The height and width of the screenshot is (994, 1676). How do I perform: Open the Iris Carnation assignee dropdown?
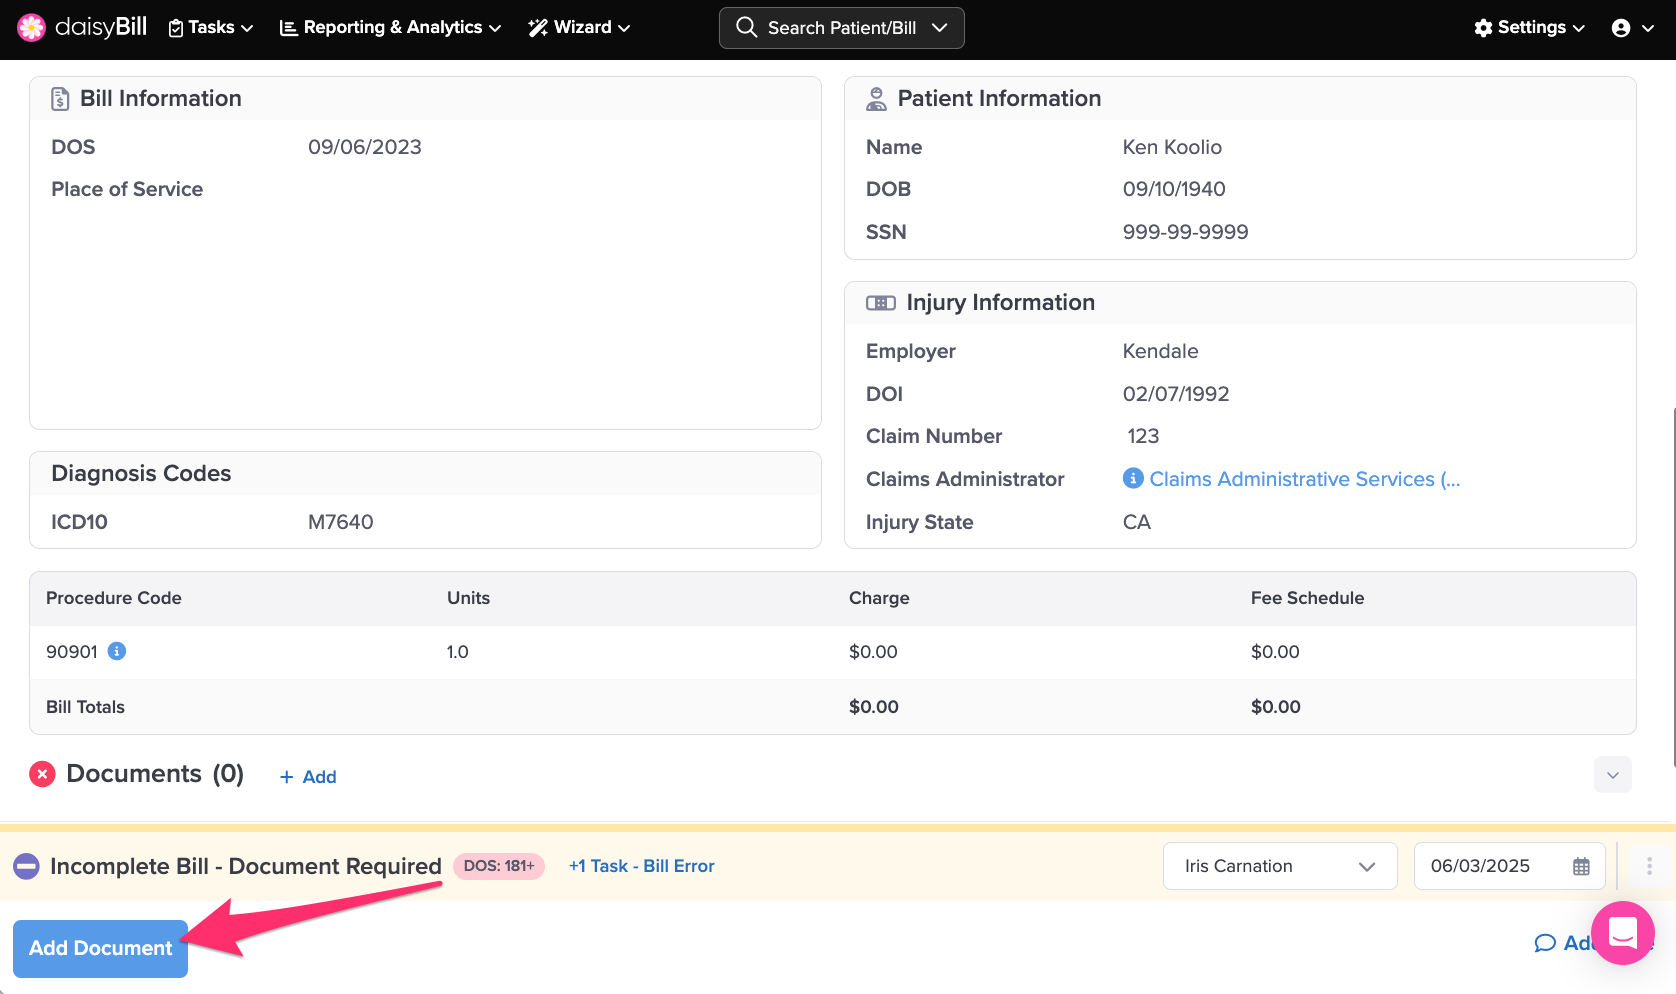click(1279, 866)
